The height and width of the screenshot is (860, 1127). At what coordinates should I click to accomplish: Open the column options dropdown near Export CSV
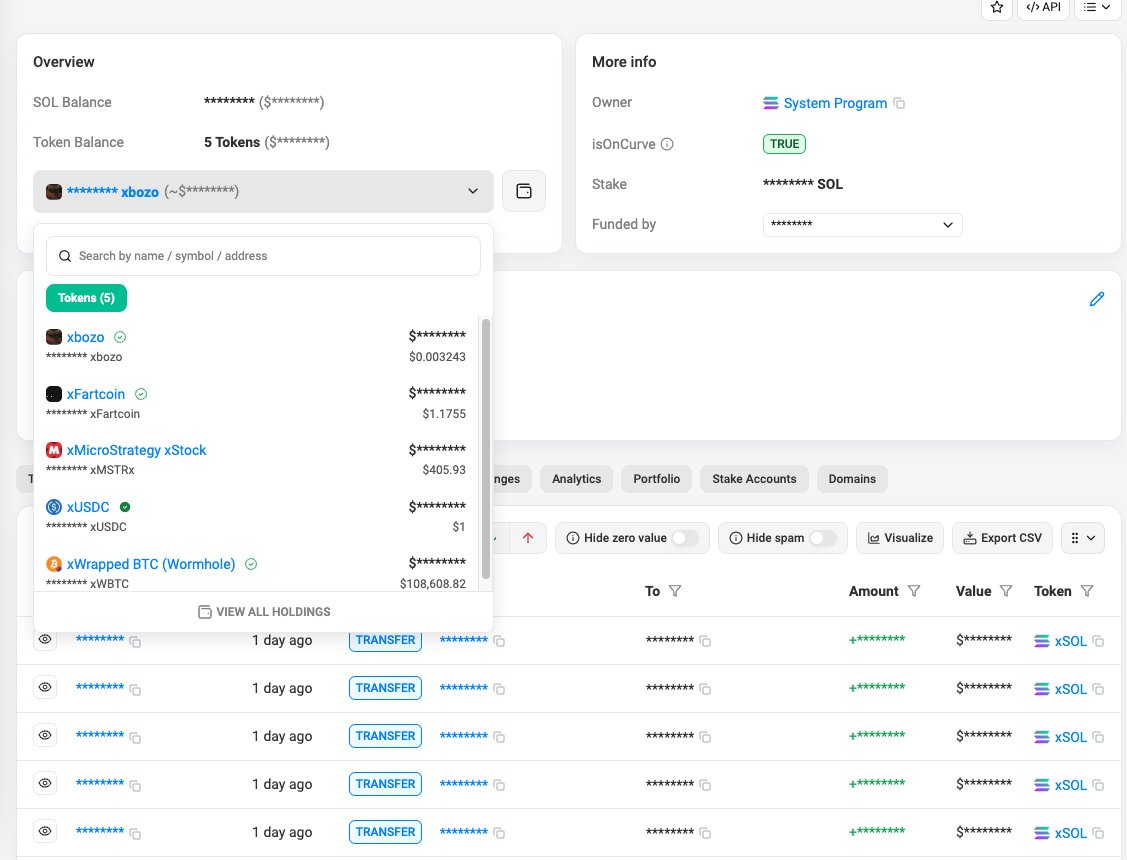(x=1082, y=538)
